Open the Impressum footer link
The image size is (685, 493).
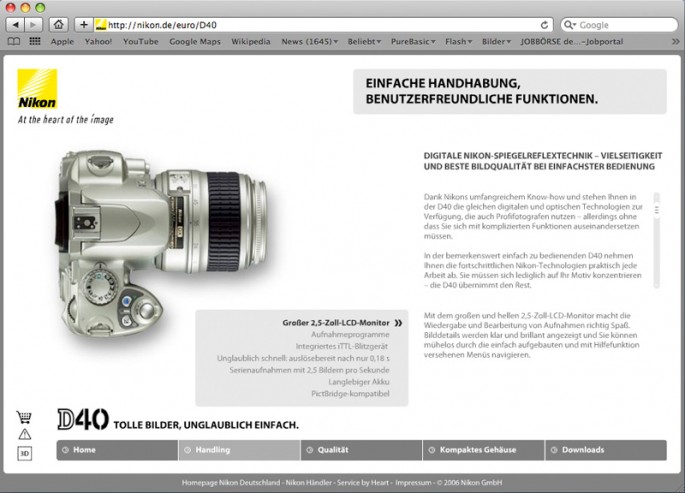413,483
